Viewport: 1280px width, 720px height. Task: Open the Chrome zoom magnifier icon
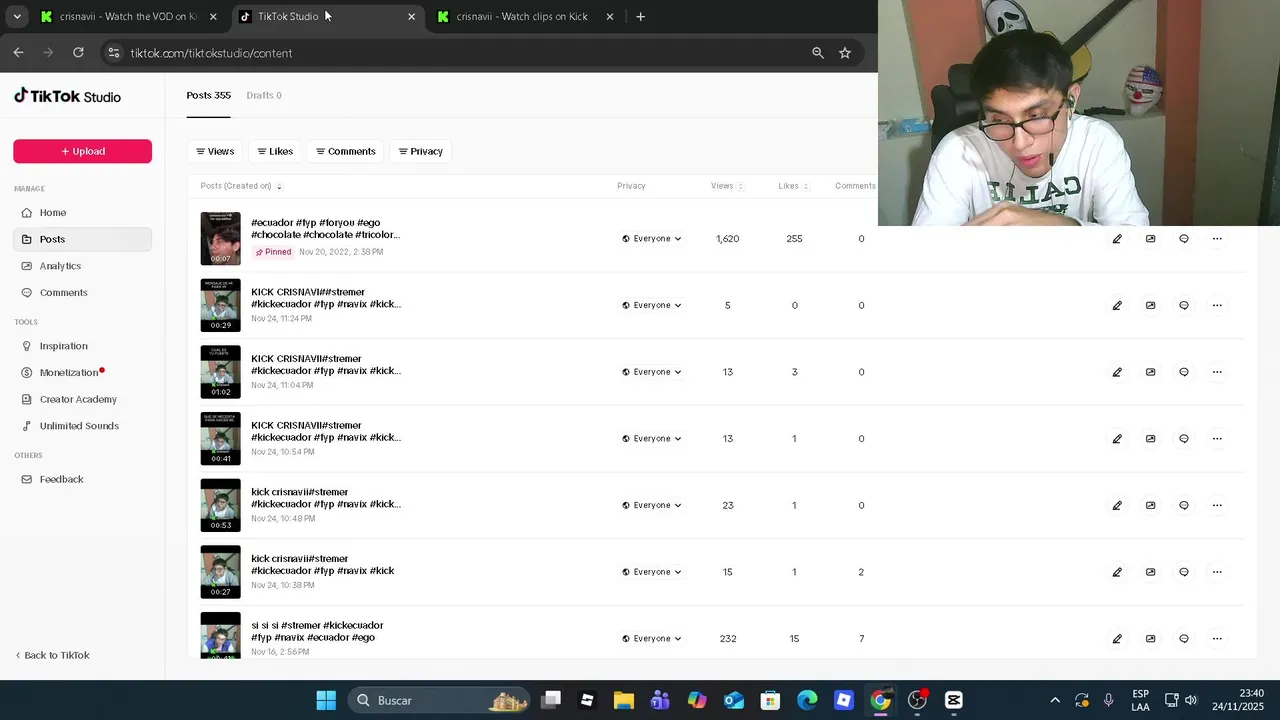coord(818,53)
